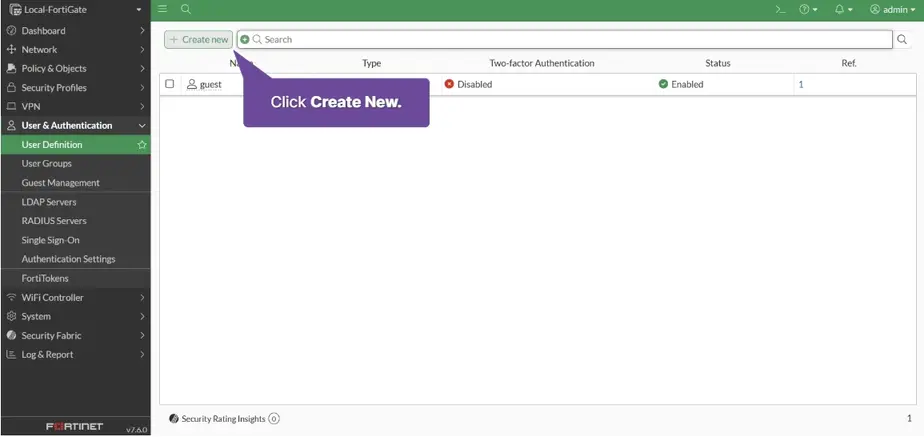Expand the Network chevron arrow
The image size is (924, 437).
pos(142,49)
